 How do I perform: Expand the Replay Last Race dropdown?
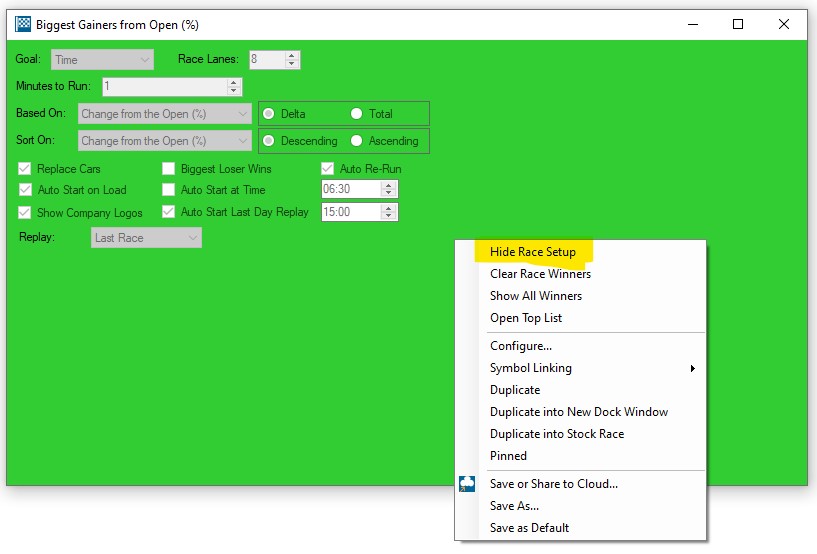146,238
